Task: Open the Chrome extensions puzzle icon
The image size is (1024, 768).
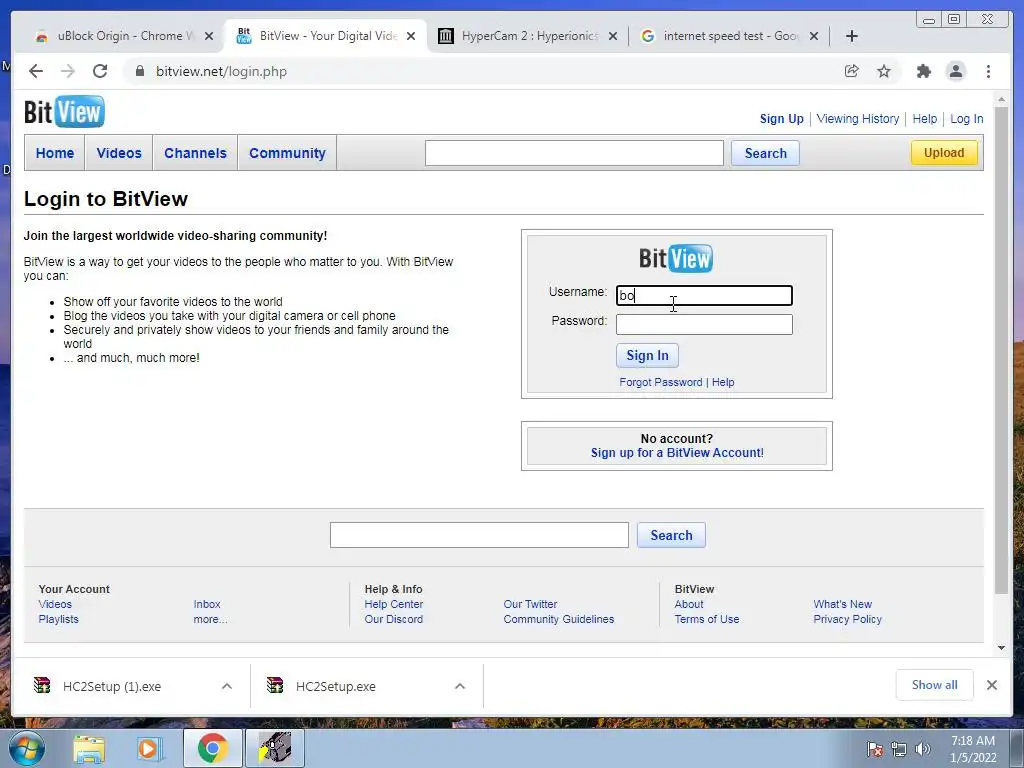Action: tap(923, 71)
